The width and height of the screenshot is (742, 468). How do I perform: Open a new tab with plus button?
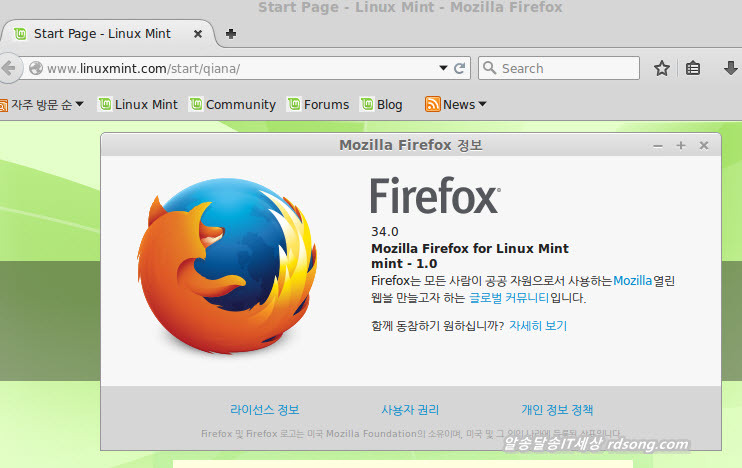[x=231, y=33]
